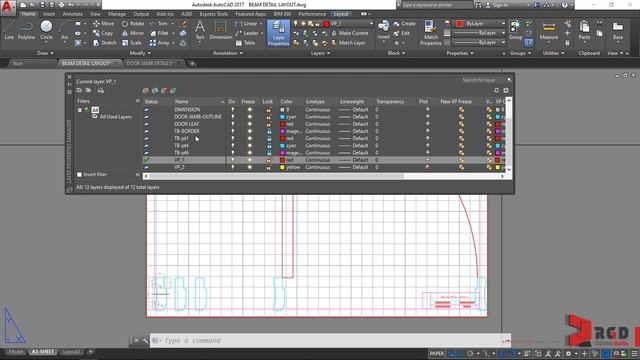Click the layer manager settings gear icon
The width and height of the screenshot is (640, 360).
pos(506,90)
